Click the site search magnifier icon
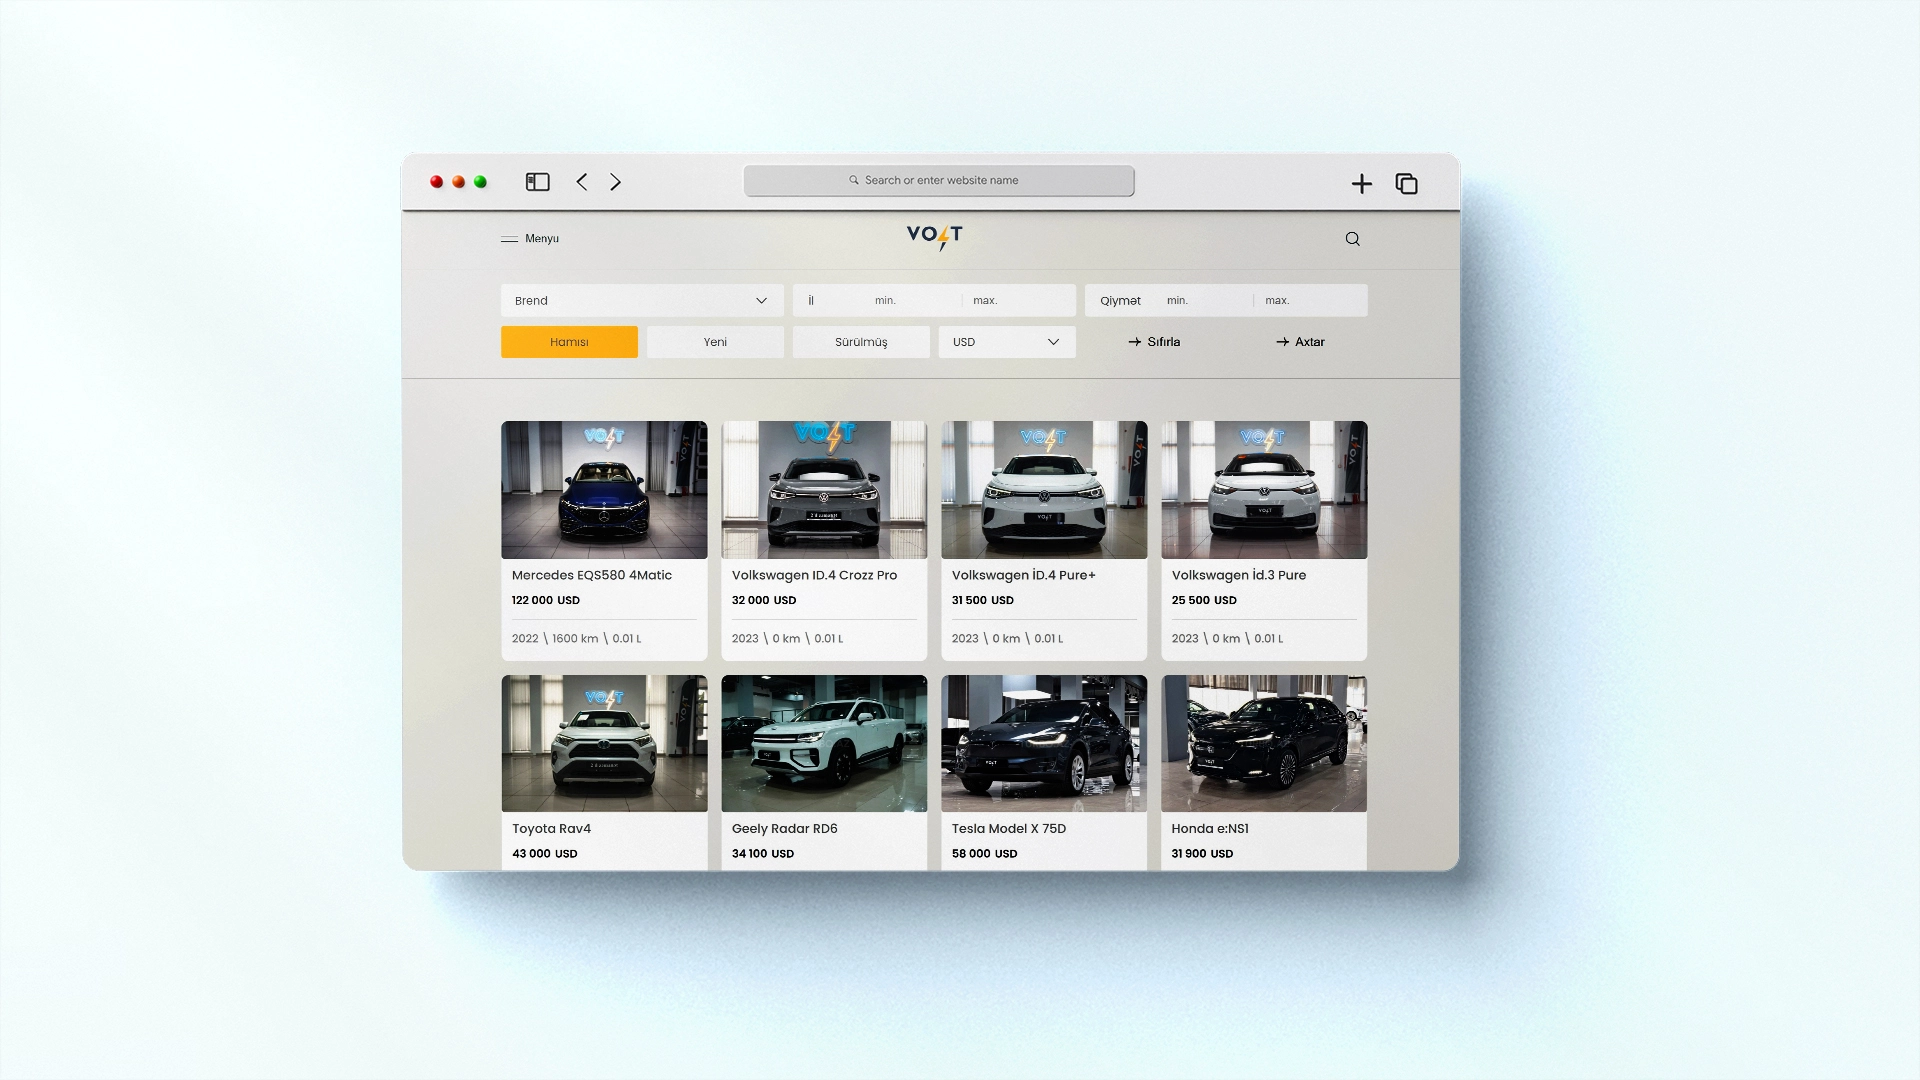This screenshot has height=1080, width=1920. coord(1352,239)
